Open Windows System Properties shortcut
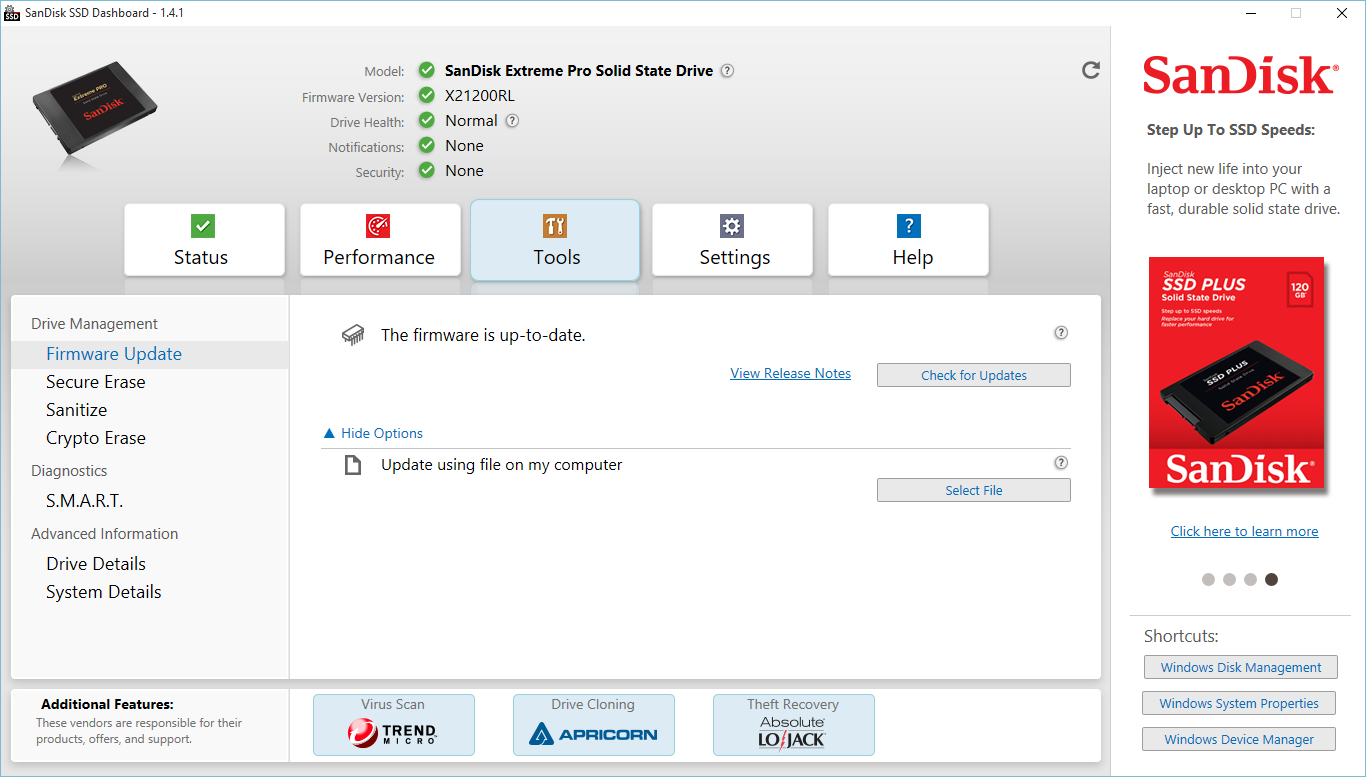Image resolution: width=1366 pixels, height=777 pixels. (x=1239, y=703)
